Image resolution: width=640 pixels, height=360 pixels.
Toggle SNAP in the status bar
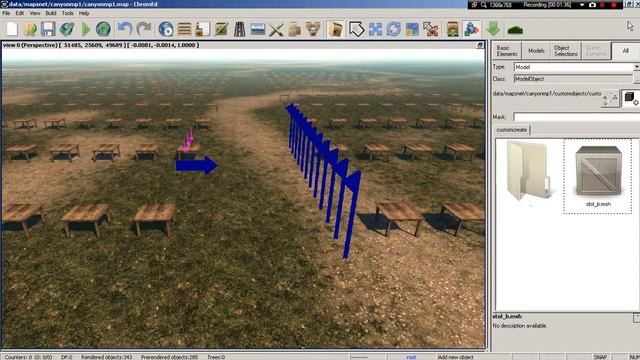click(x=600, y=357)
